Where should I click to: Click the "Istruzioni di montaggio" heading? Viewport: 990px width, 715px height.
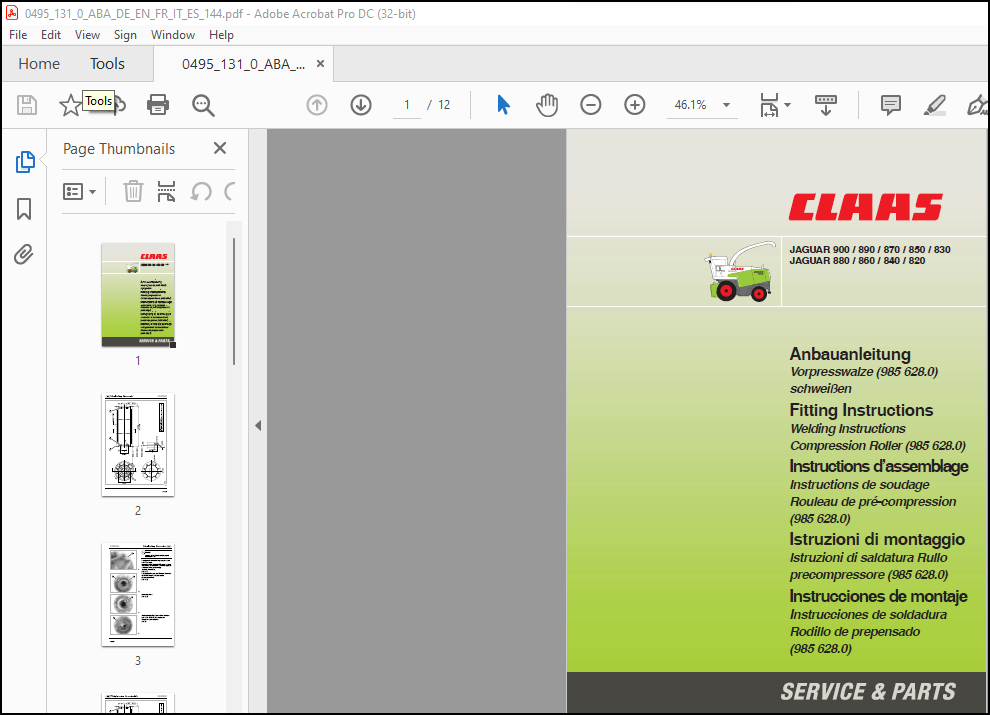[x=877, y=539]
